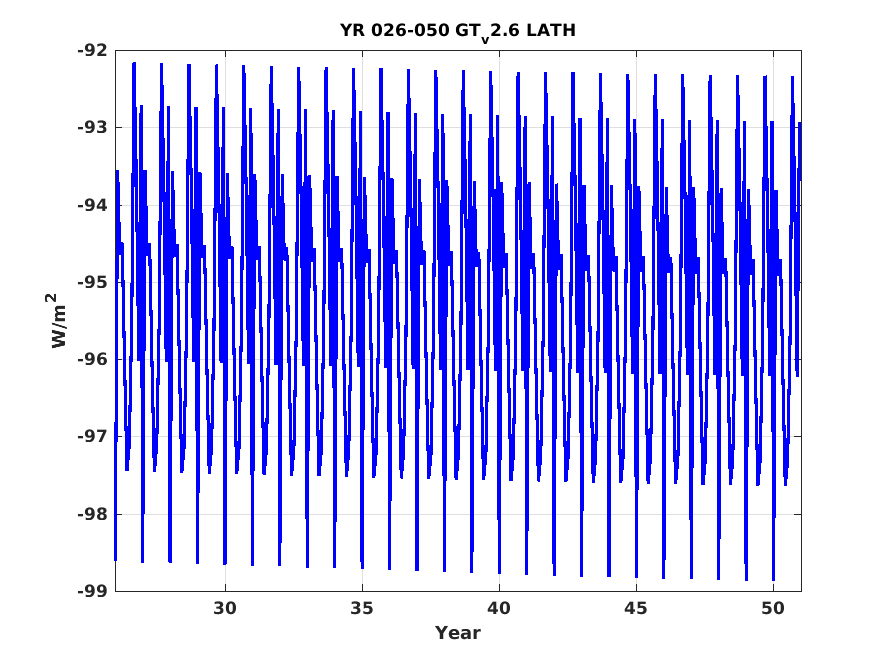Image resolution: width=884 pixels, height=663 pixels.
Task: Click the 'W/m2' y-axis label
Action: (x=56, y=321)
